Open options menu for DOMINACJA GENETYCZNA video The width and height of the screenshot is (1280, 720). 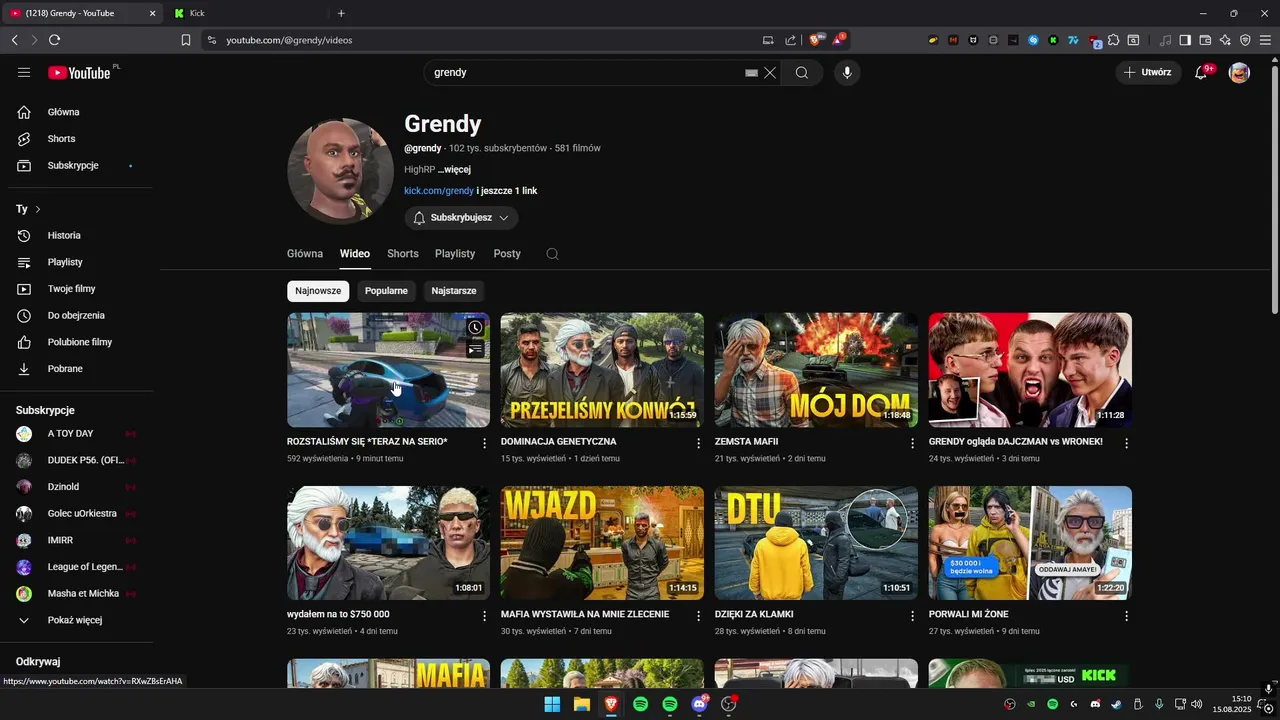tap(699, 443)
